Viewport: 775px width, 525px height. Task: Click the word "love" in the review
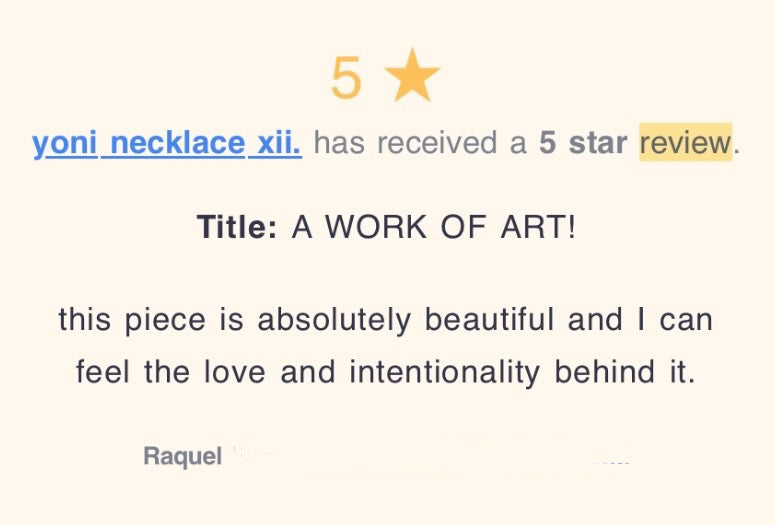[x=236, y=373]
